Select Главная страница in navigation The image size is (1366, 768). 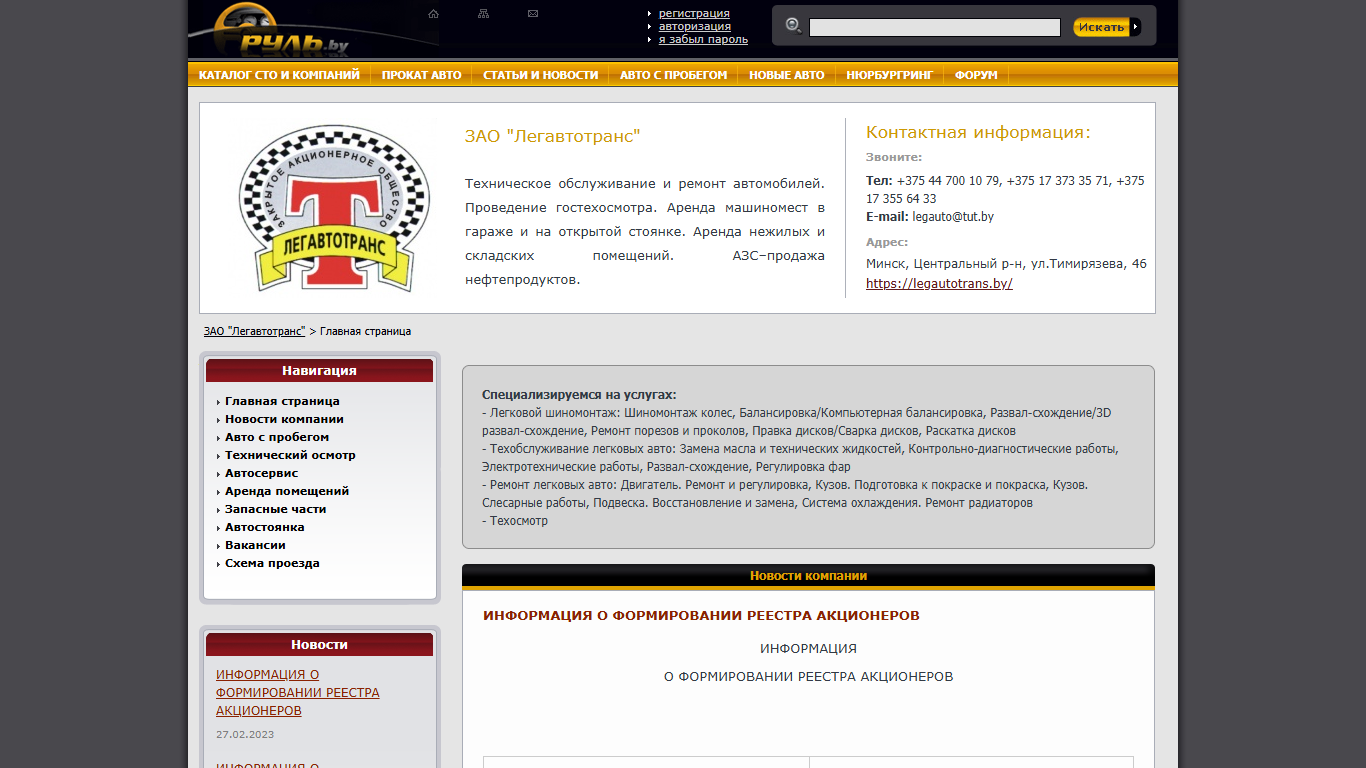[282, 401]
